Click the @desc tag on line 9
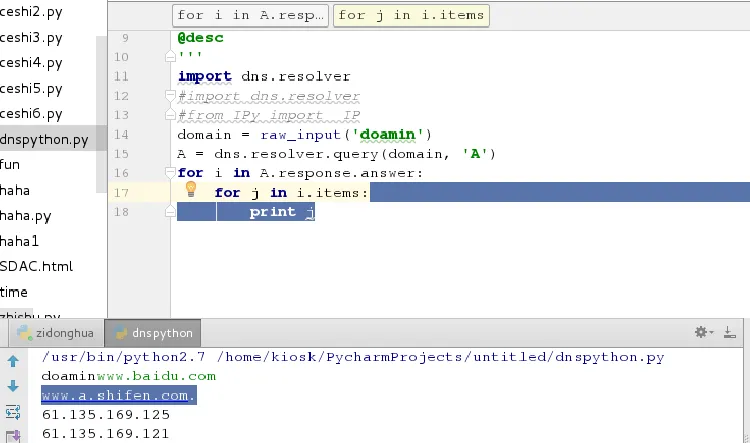This screenshot has width=750, height=443. point(200,38)
